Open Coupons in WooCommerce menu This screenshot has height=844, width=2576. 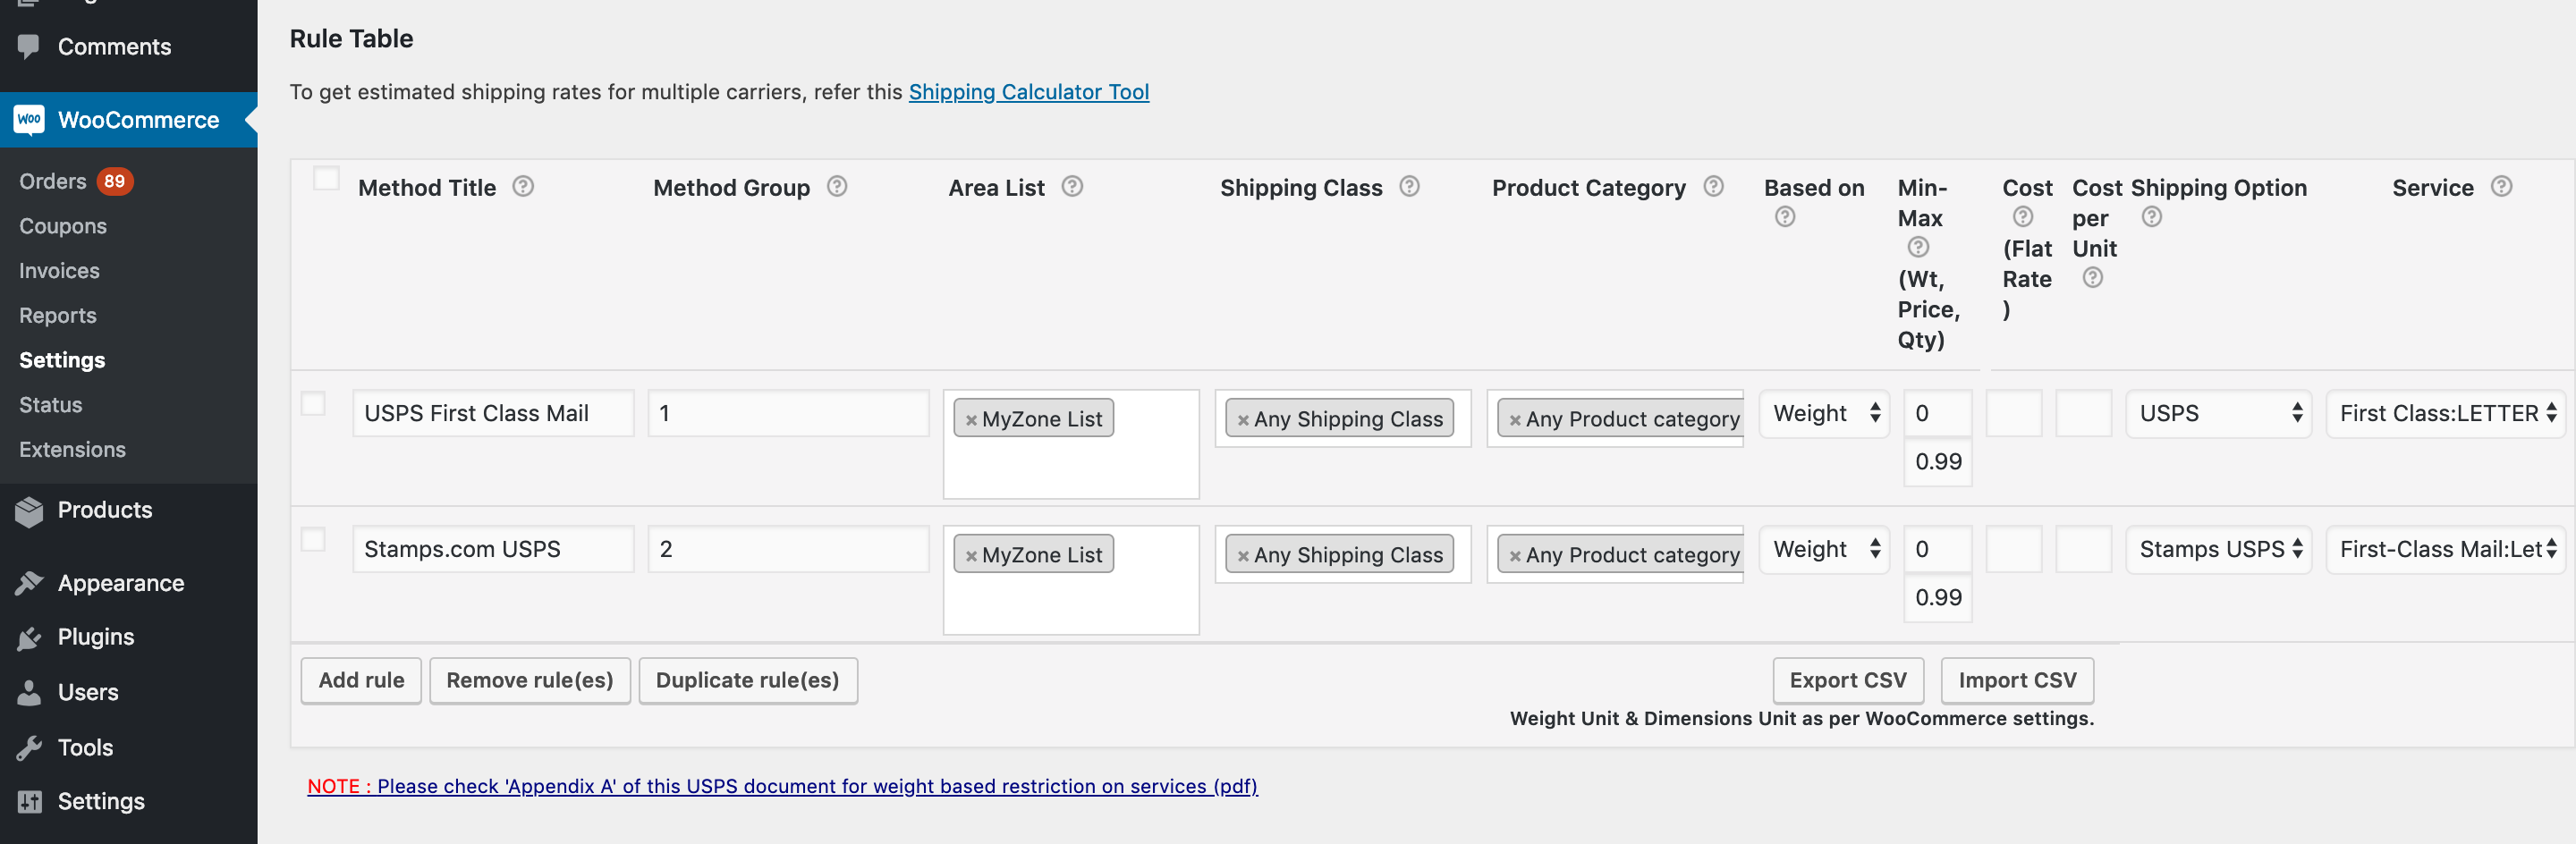click(63, 227)
